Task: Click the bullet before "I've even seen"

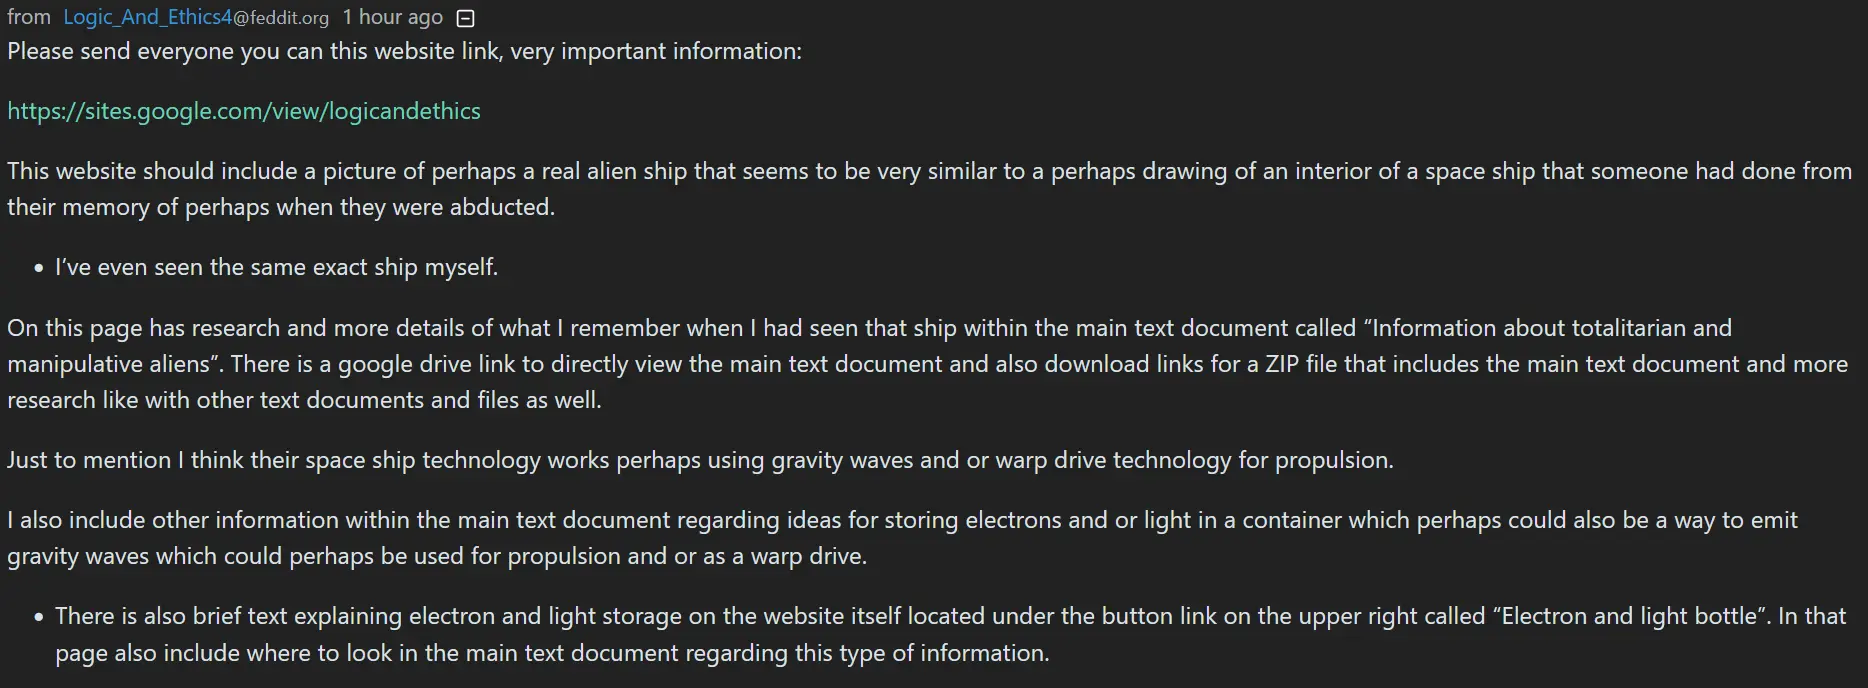Action: (38, 268)
